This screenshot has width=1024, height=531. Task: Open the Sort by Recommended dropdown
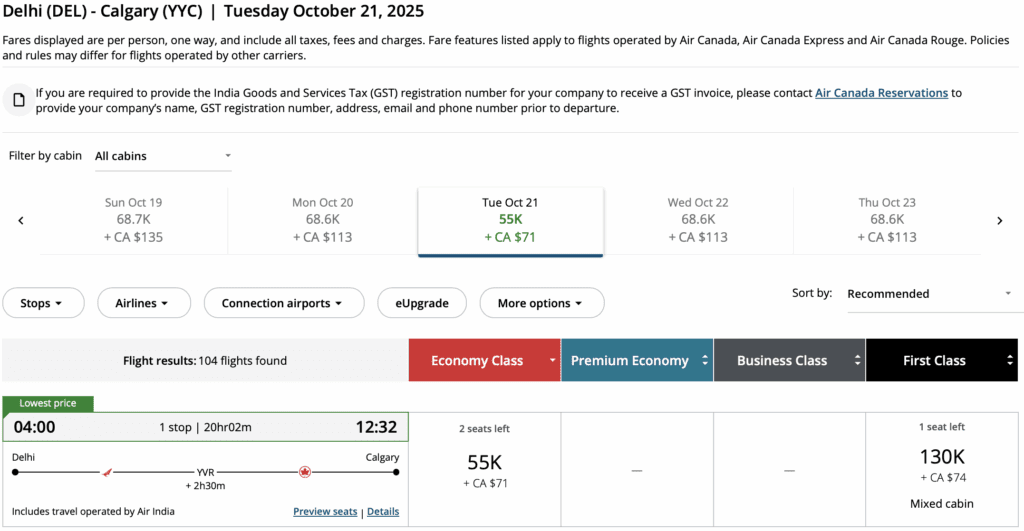(929, 294)
